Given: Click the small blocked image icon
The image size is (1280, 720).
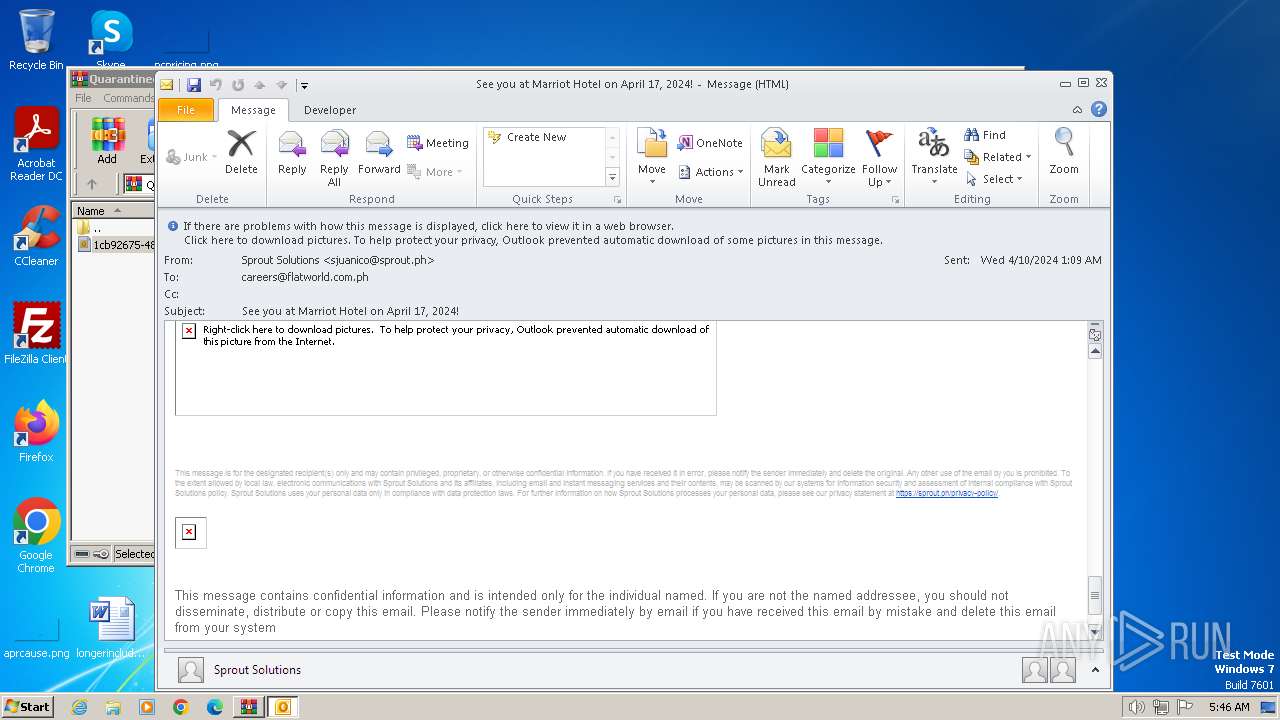Looking at the screenshot, I should [x=189, y=532].
